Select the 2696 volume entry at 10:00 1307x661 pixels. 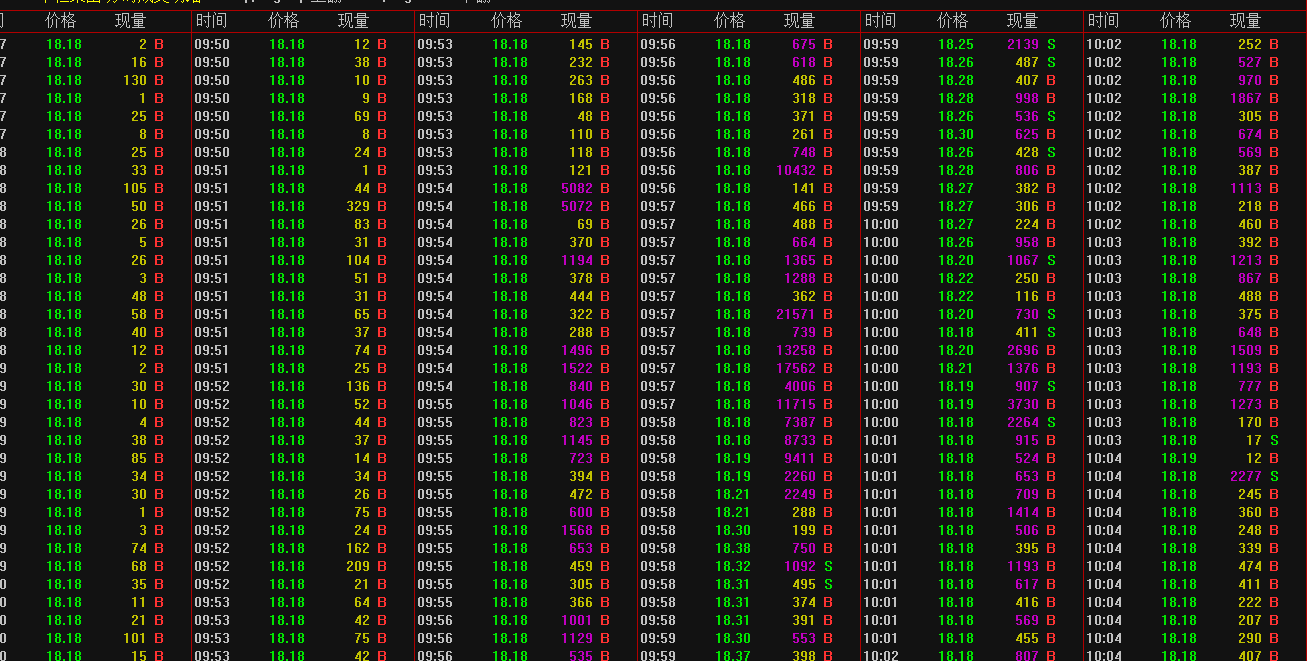(1023, 350)
